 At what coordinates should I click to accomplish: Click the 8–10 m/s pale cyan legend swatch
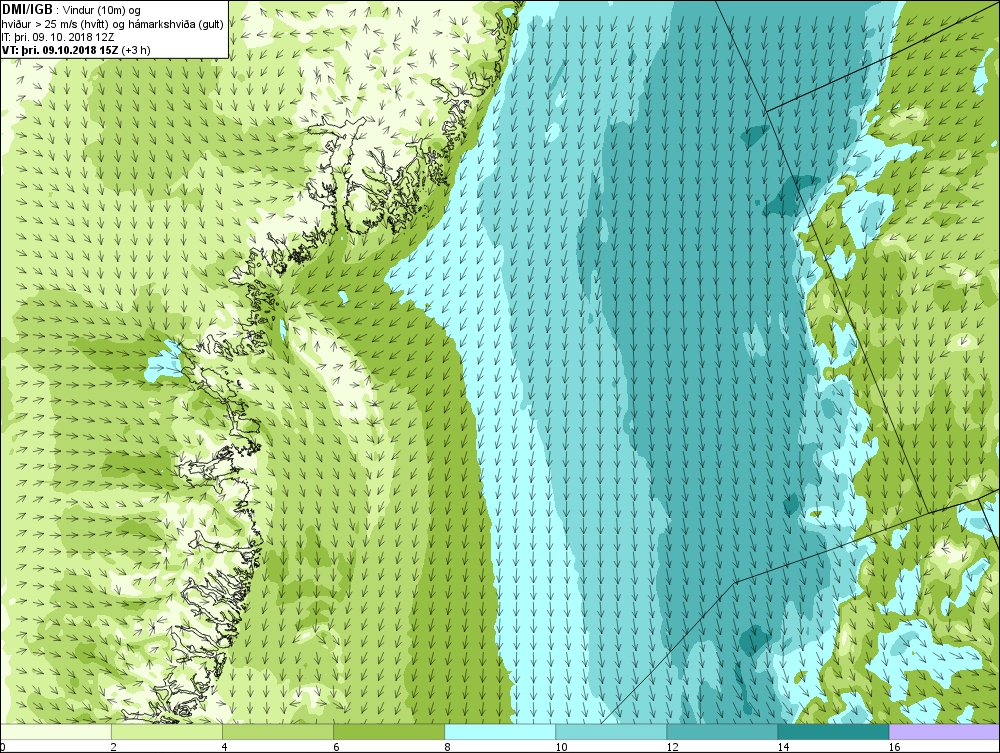500,731
